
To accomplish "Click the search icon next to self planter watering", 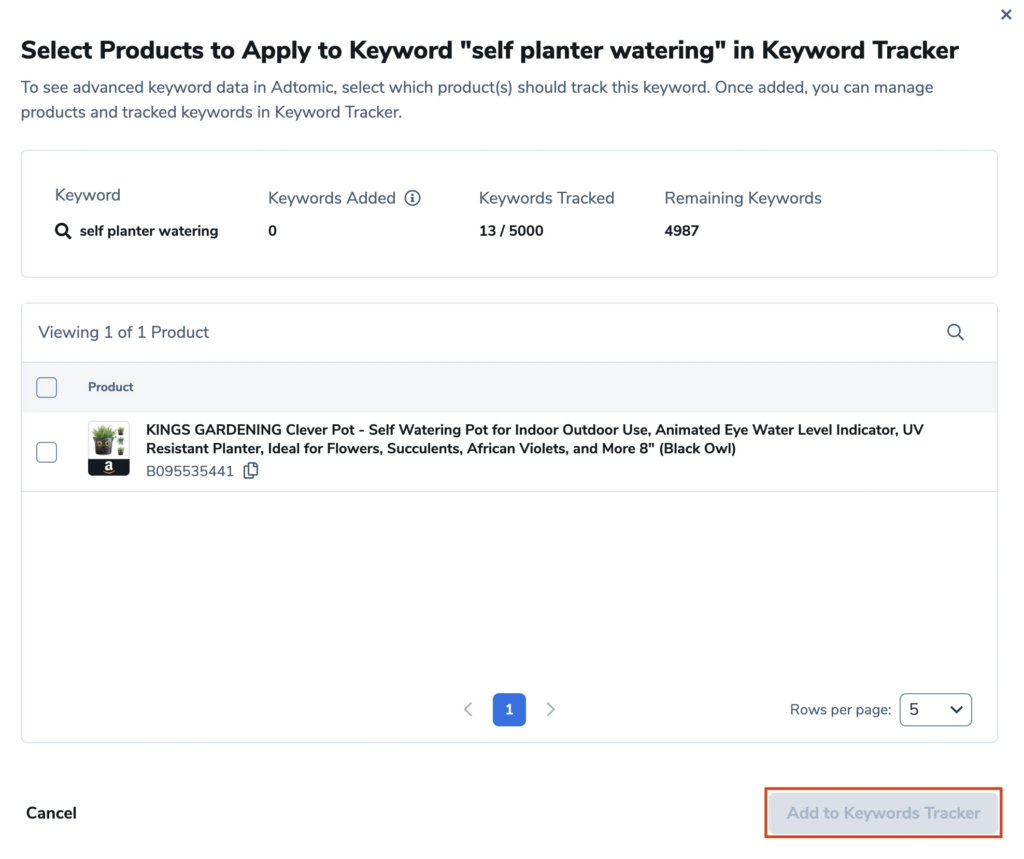I will (x=62, y=230).
